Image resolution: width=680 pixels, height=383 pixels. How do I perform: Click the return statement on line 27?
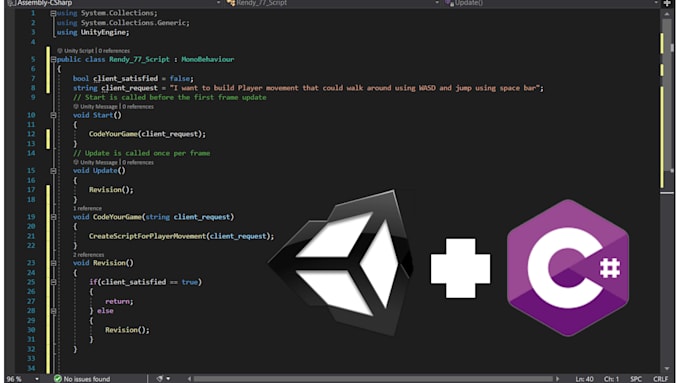tap(119, 301)
